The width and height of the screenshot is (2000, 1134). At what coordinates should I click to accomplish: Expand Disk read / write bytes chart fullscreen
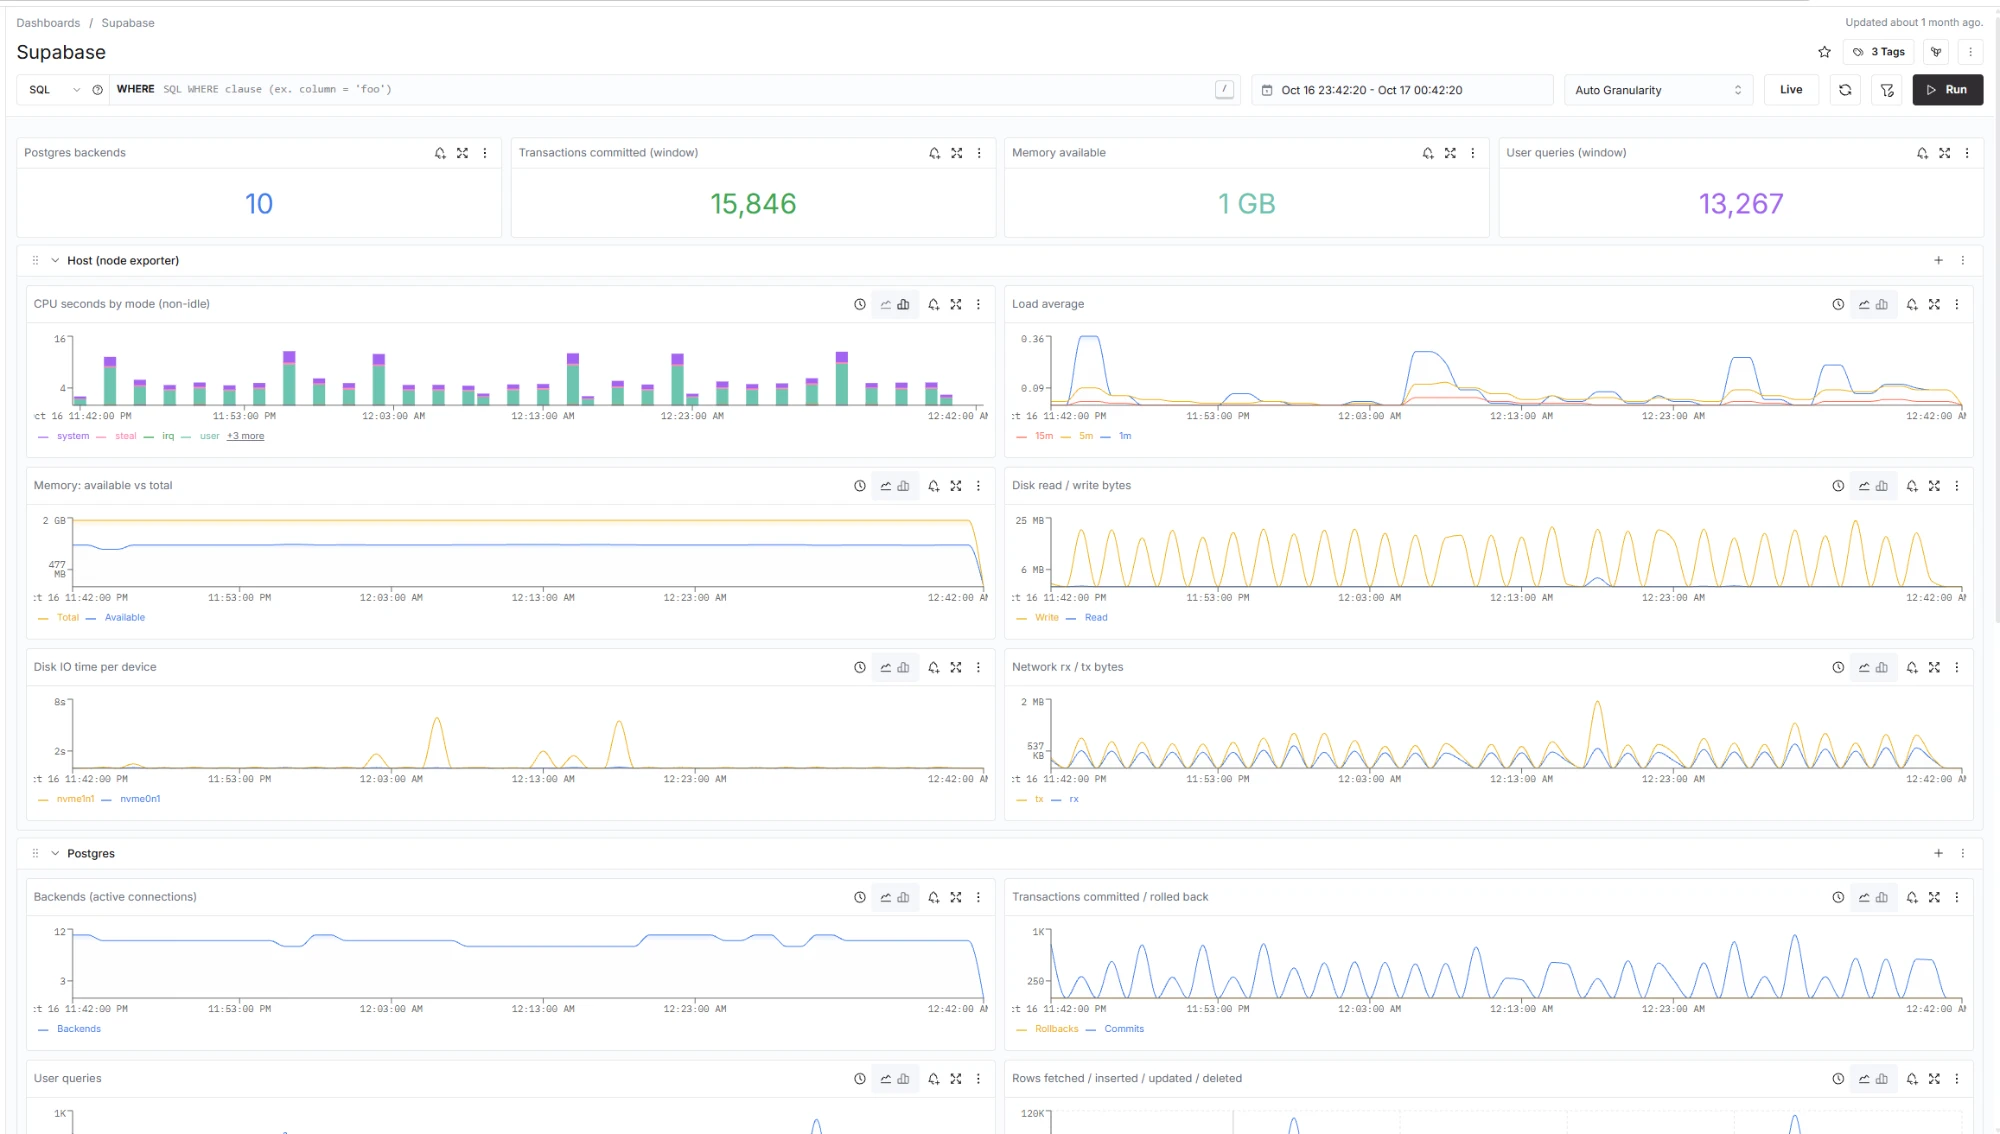[x=1934, y=486]
